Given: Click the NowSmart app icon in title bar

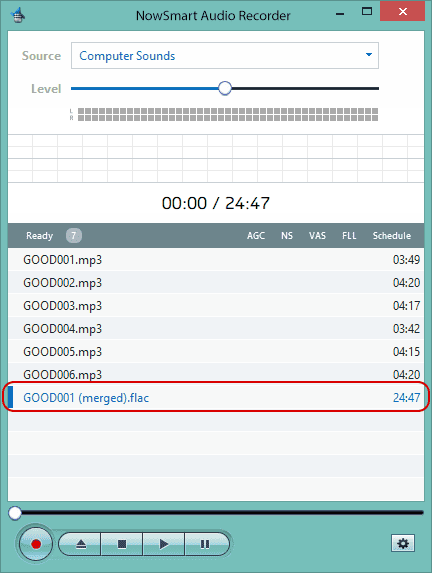Looking at the screenshot, I should click(18, 15).
